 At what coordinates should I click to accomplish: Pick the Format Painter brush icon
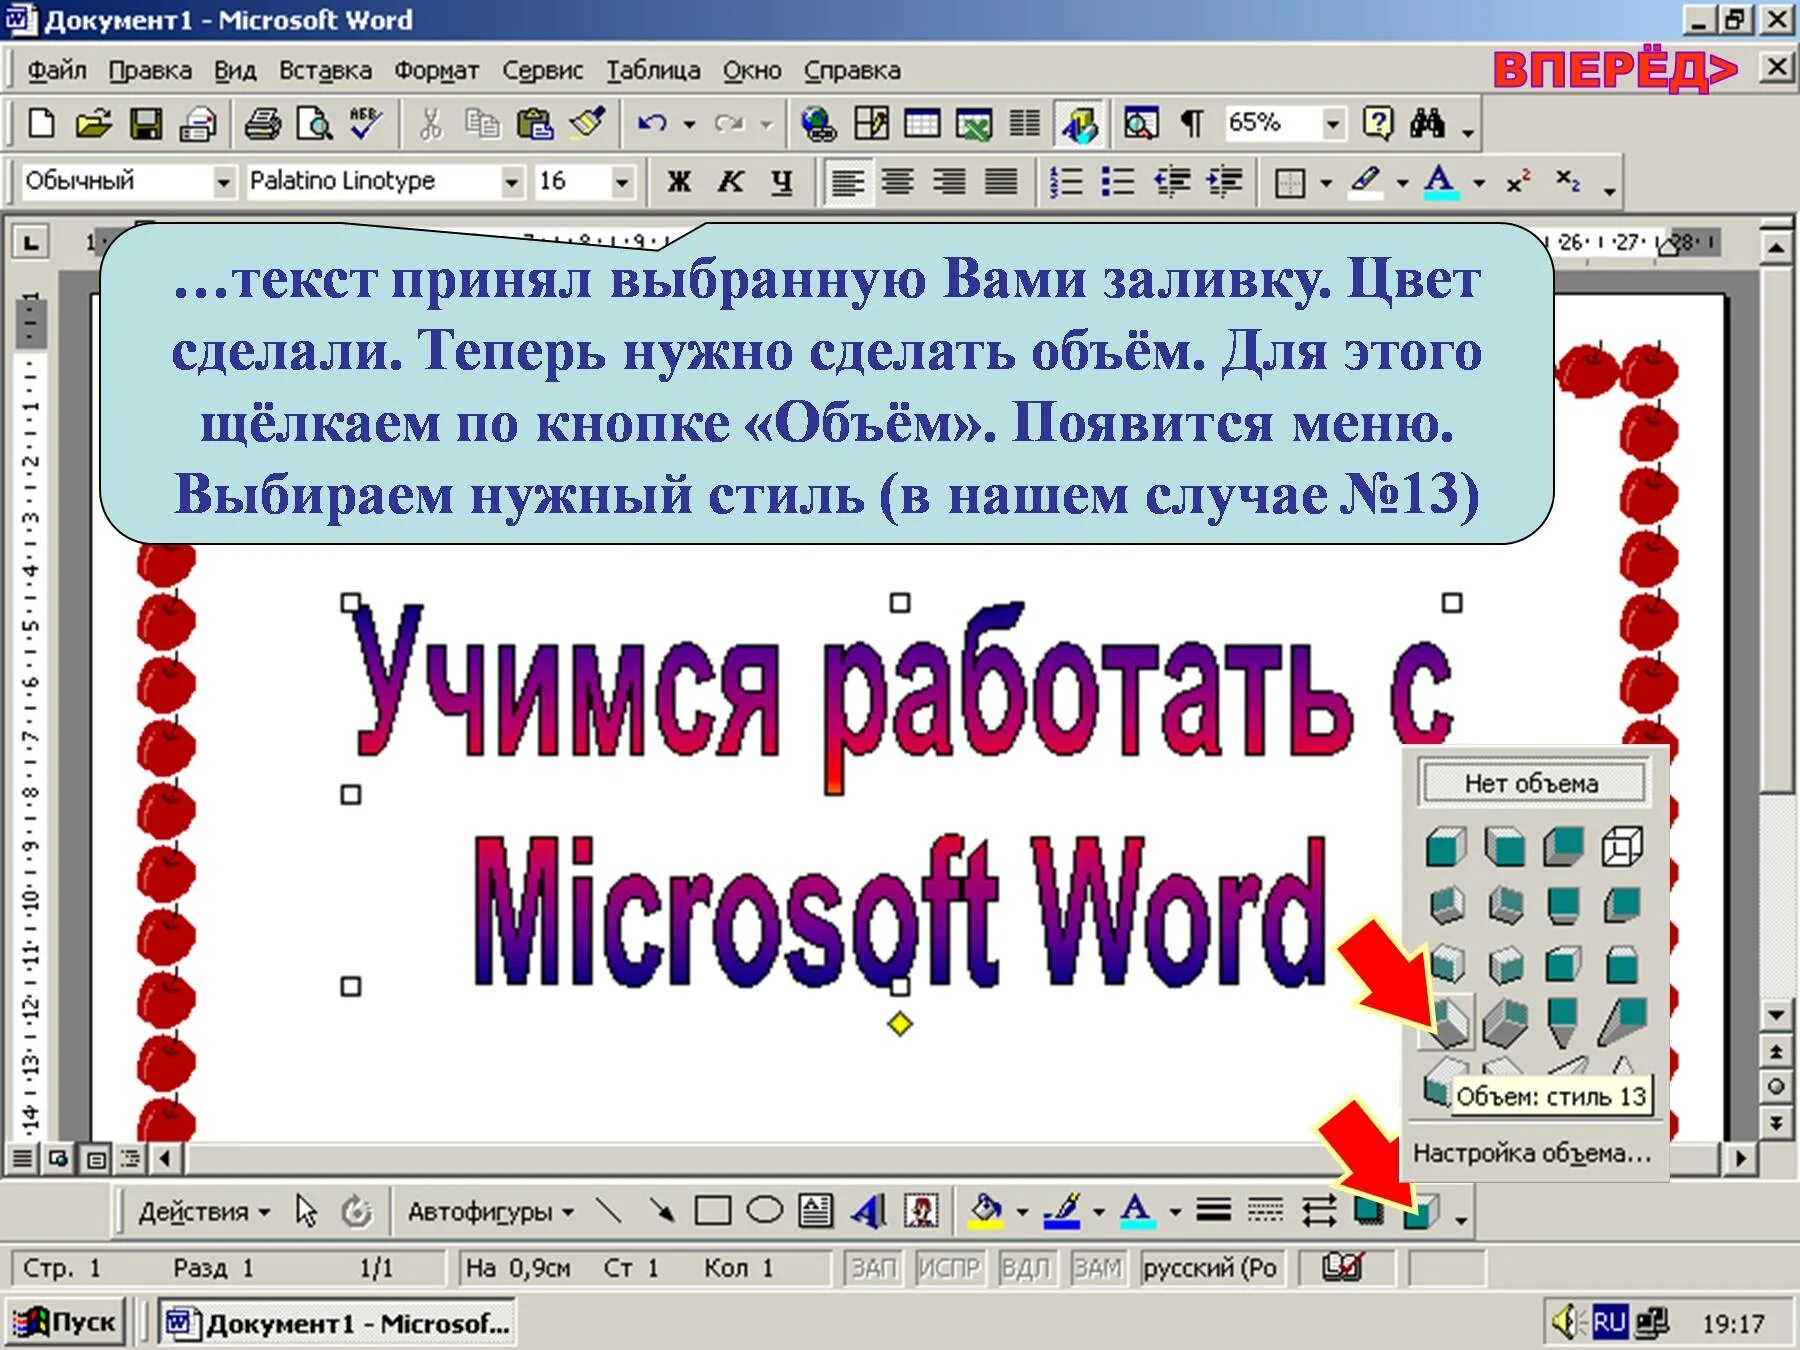(x=588, y=124)
